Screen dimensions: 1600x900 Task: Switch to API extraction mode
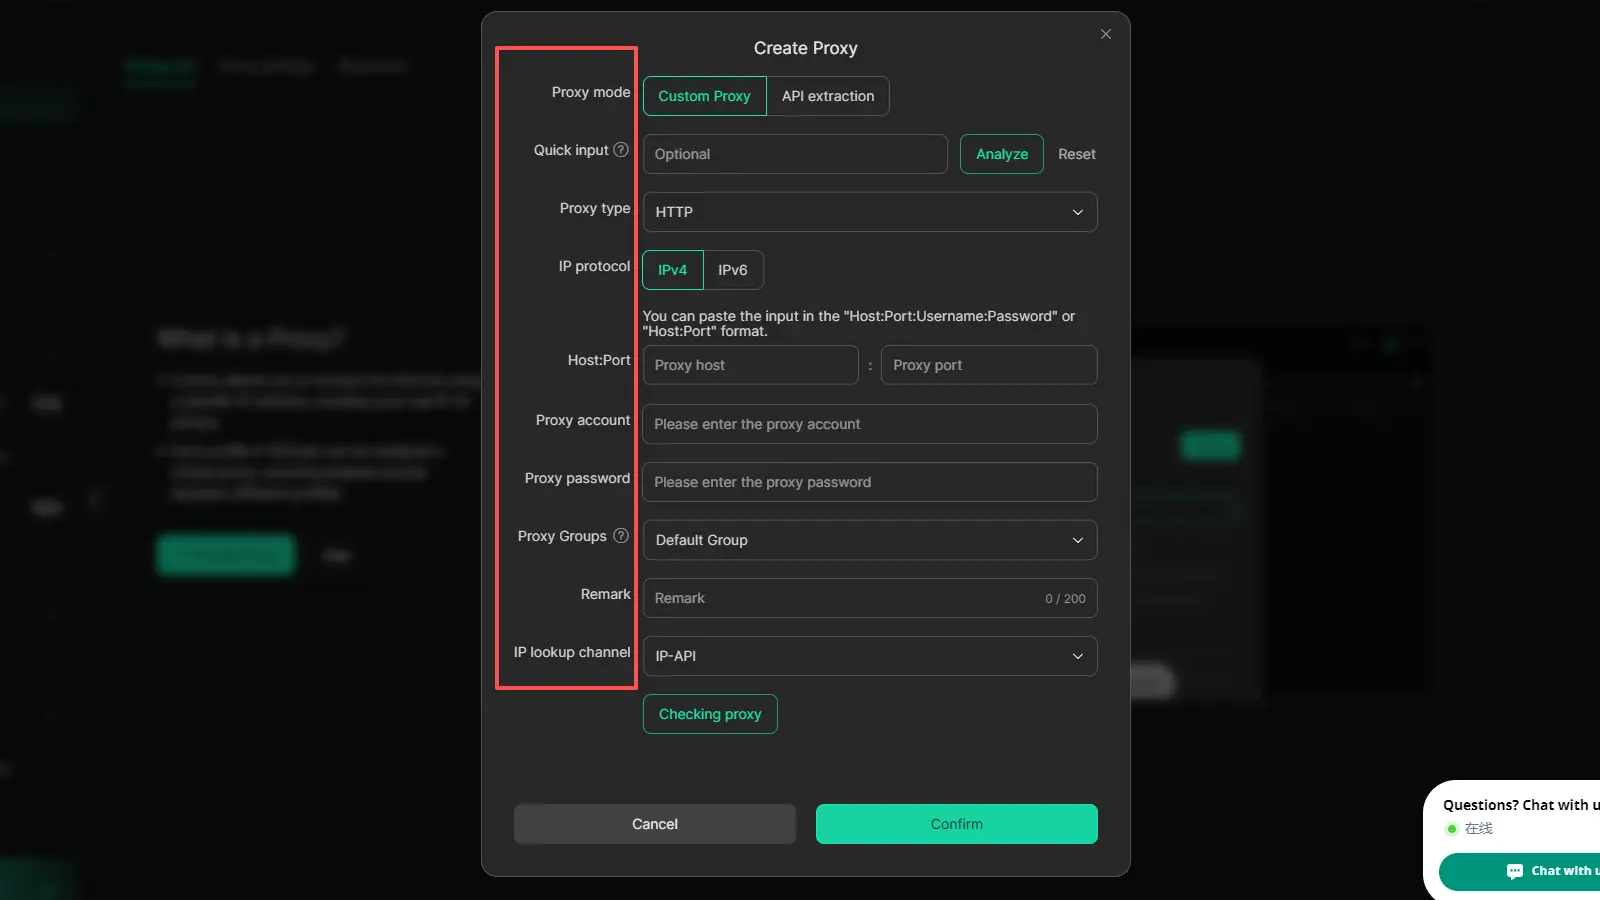coord(828,96)
